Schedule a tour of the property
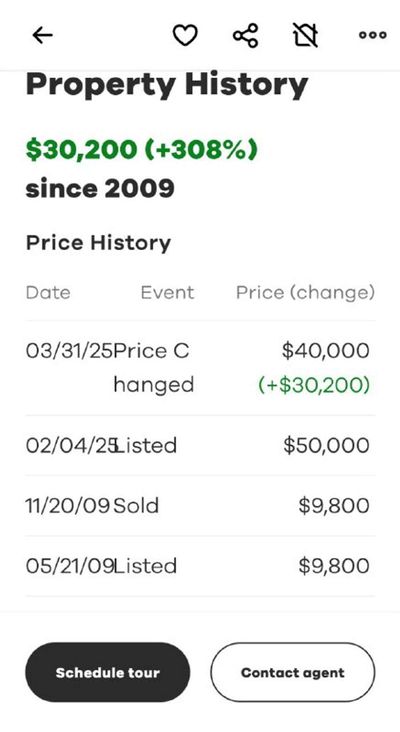 click(x=107, y=672)
